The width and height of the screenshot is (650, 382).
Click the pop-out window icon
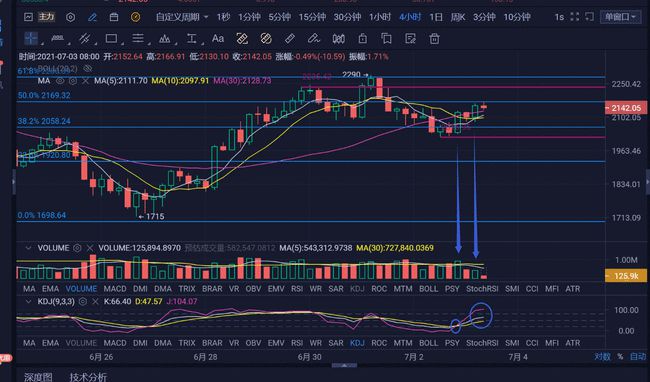pyautogui.click(x=589, y=17)
